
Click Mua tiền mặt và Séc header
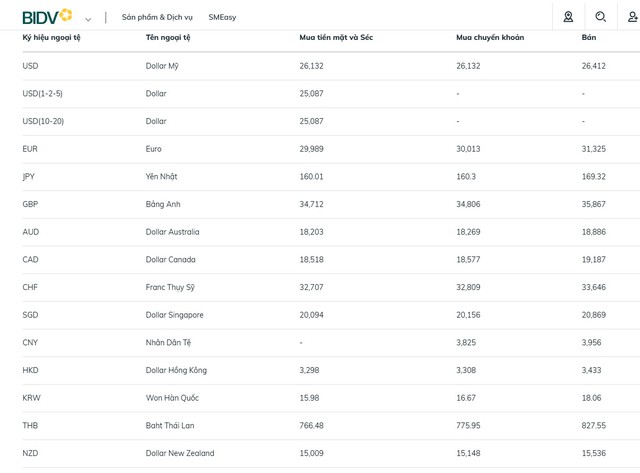(336, 38)
